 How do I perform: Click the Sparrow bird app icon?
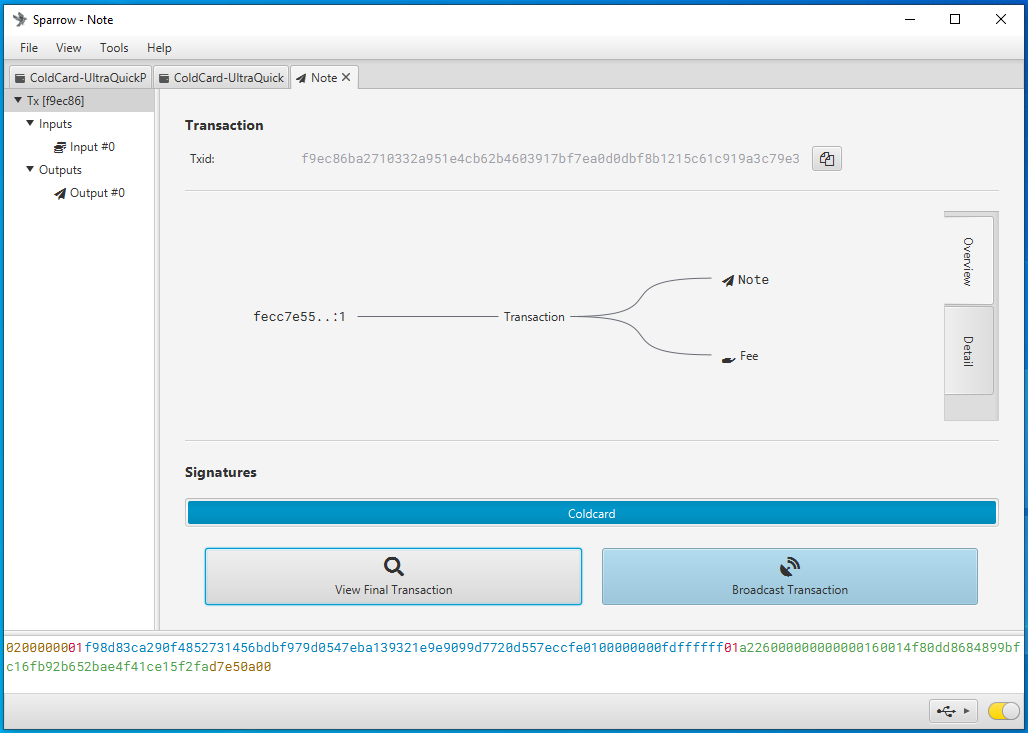point(20,20)
